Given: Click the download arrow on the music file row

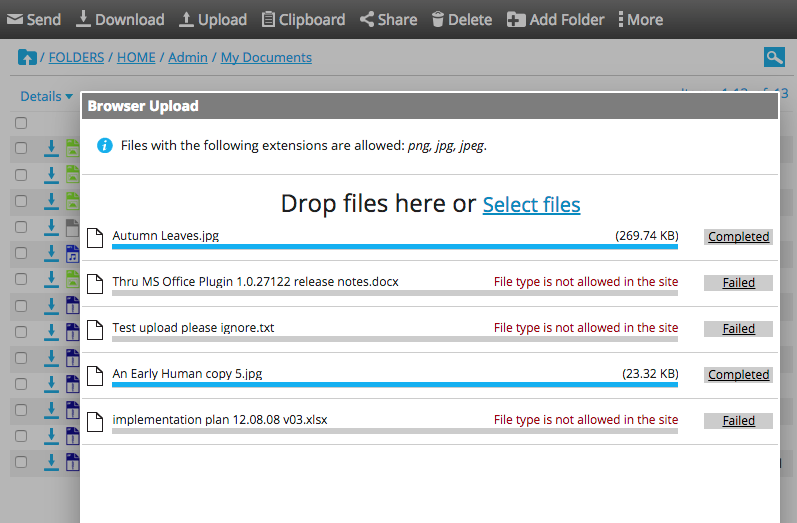Looking at the screenshot, I should pos(51,253).
